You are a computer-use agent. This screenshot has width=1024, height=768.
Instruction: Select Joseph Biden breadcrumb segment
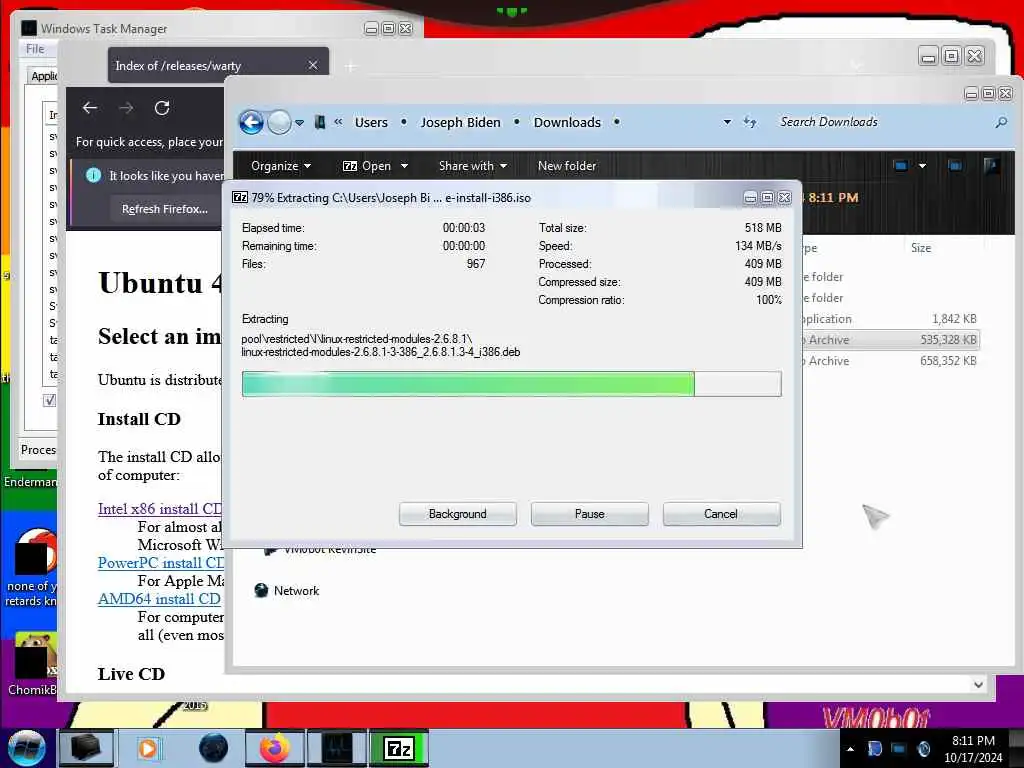click(460, 122)
